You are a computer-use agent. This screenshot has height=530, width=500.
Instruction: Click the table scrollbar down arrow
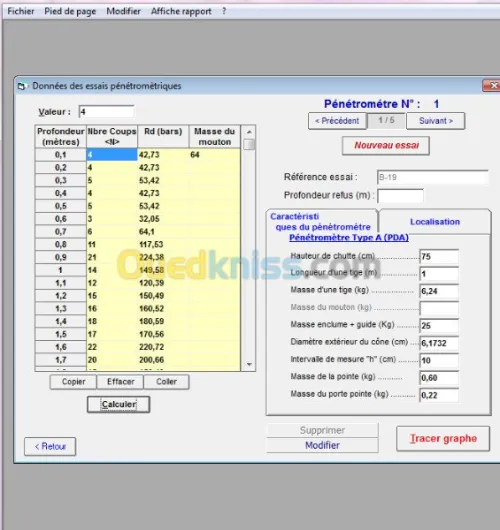[x=249, y=364]
